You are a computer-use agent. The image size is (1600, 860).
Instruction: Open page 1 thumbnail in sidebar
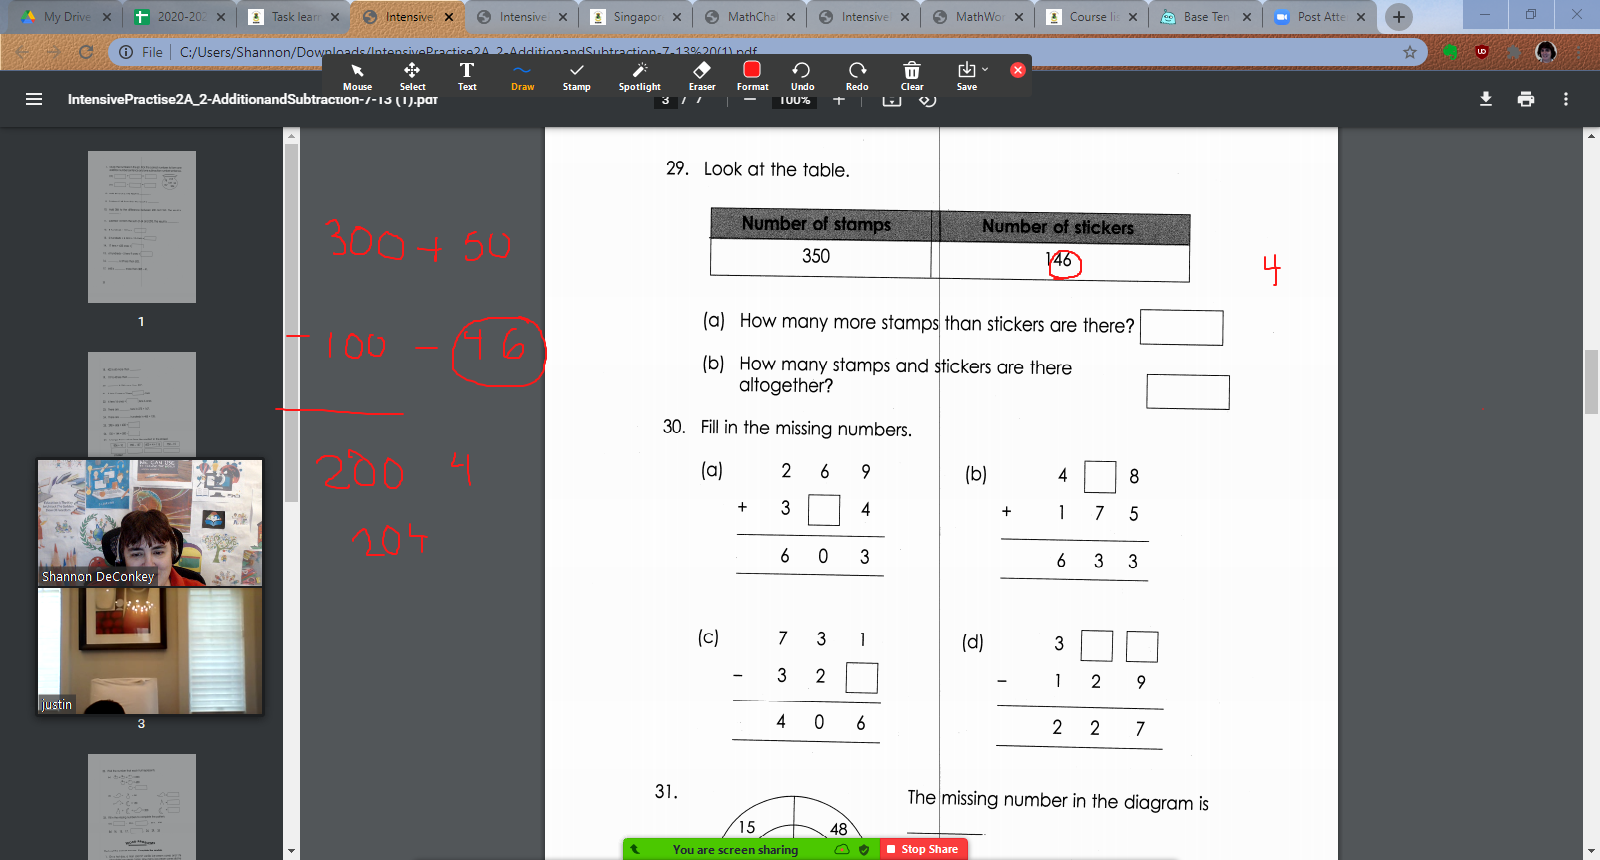click(x=142, y=227)
